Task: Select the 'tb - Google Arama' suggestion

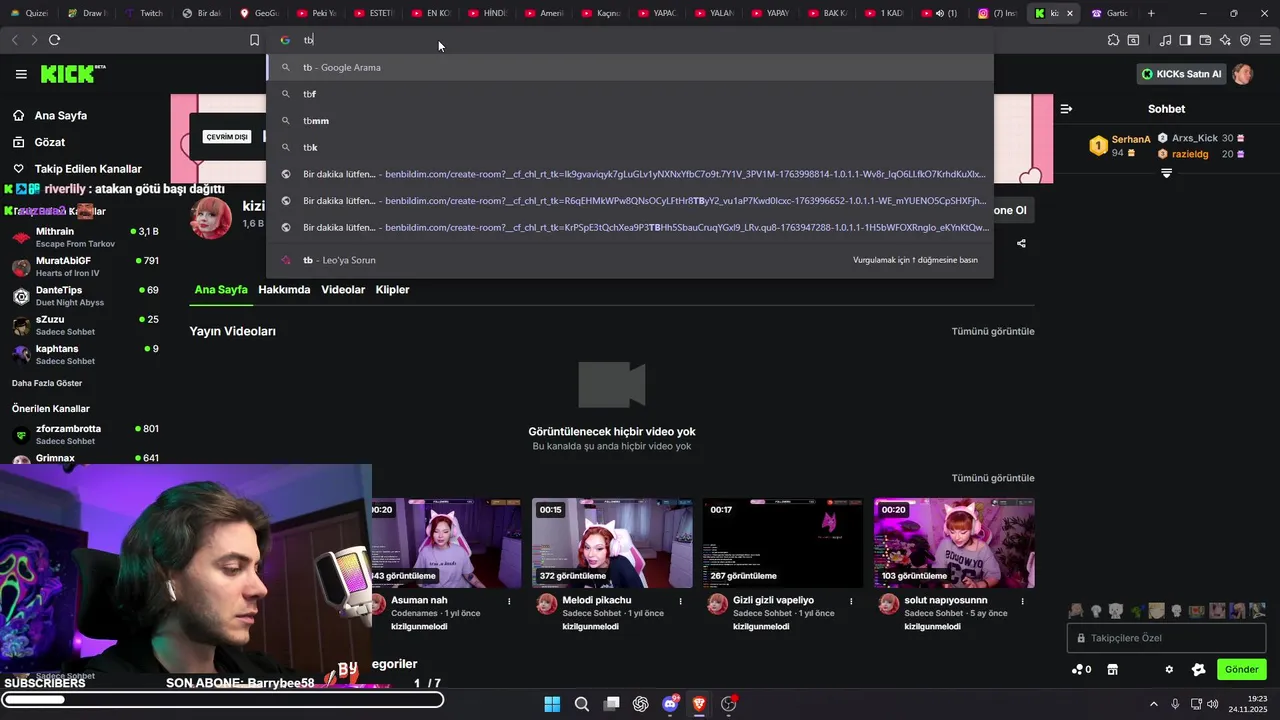Action: [x=630, y=67]
